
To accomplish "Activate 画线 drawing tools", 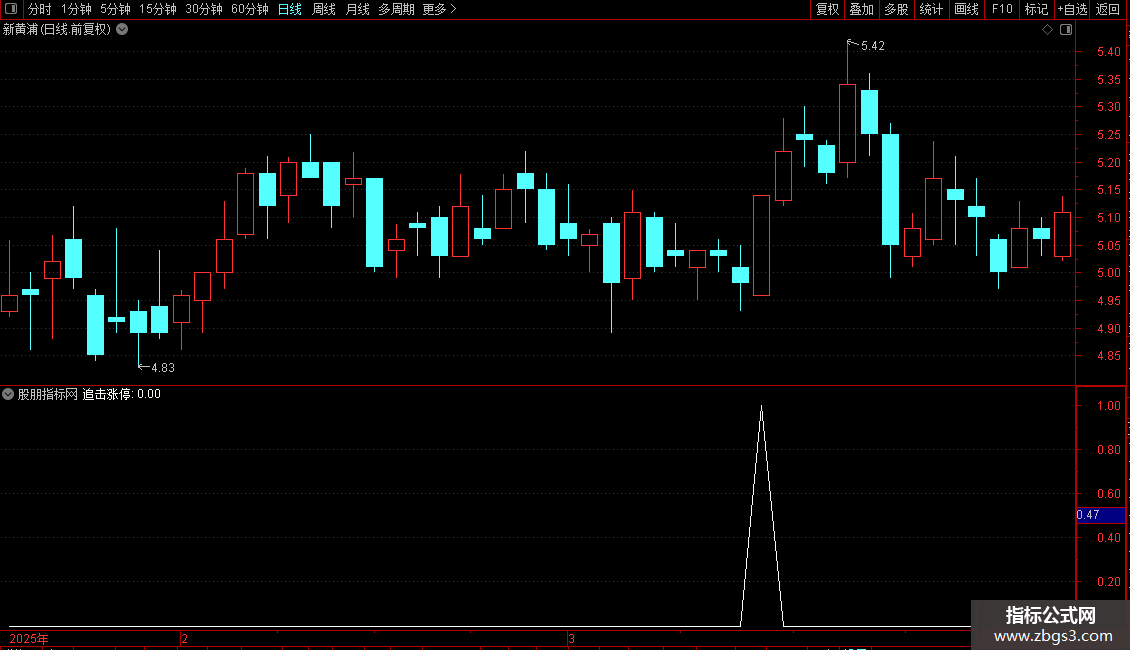I will coord(966,9).
